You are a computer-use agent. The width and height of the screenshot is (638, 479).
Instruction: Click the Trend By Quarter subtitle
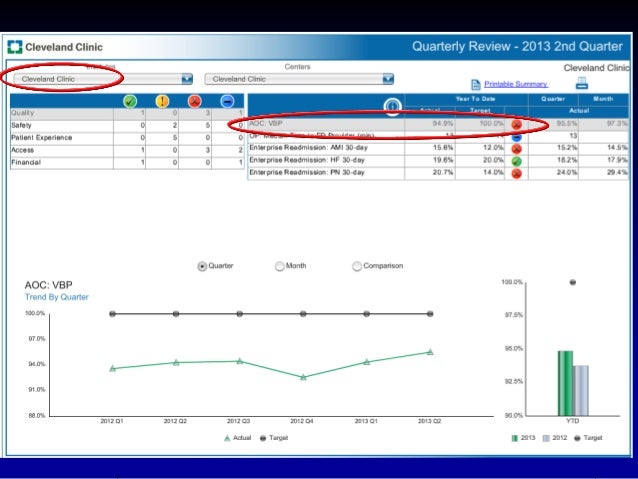point(57,297)
